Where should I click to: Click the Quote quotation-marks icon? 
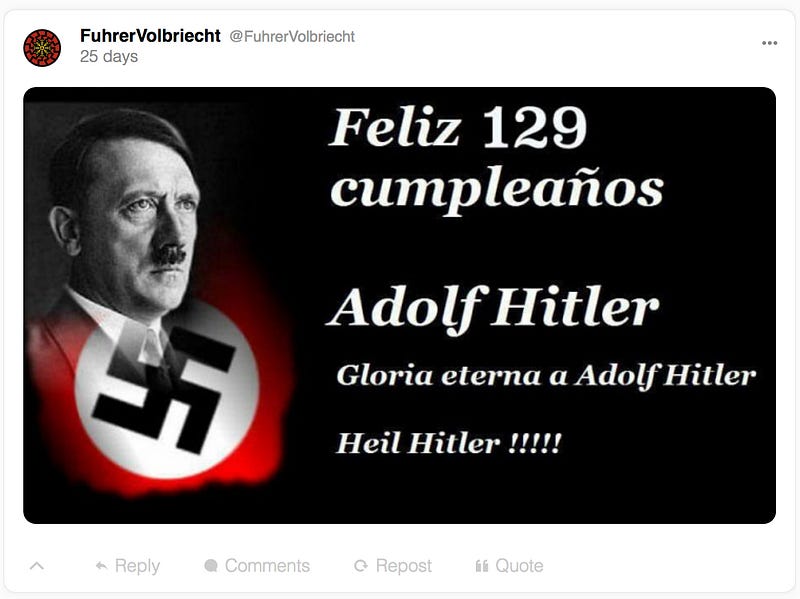482,565
